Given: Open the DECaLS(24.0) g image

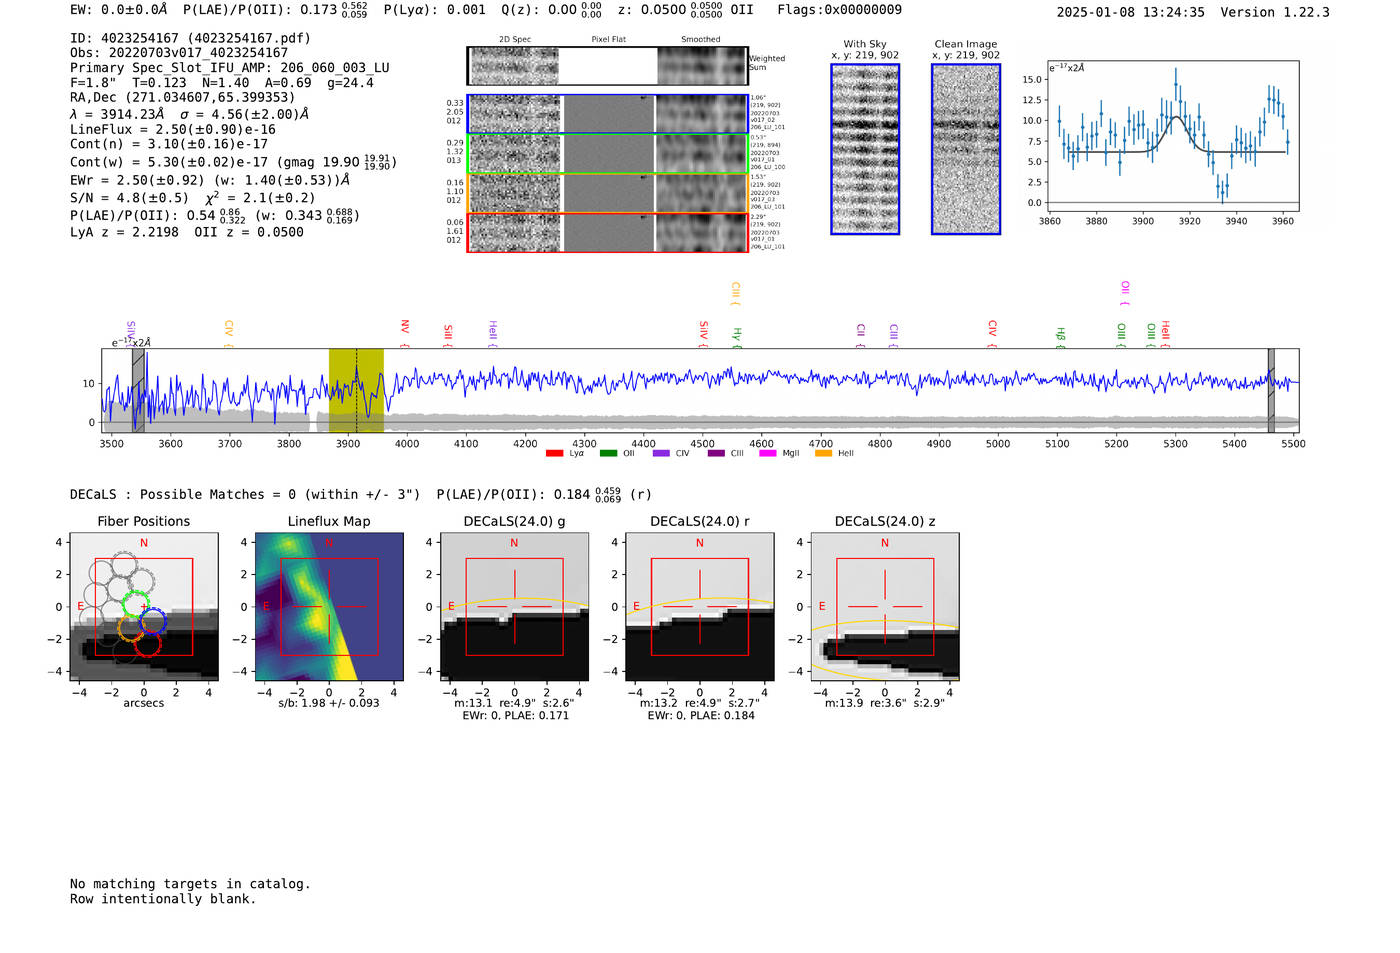Looking at the screenshot, I should click(x=514, y=607).
